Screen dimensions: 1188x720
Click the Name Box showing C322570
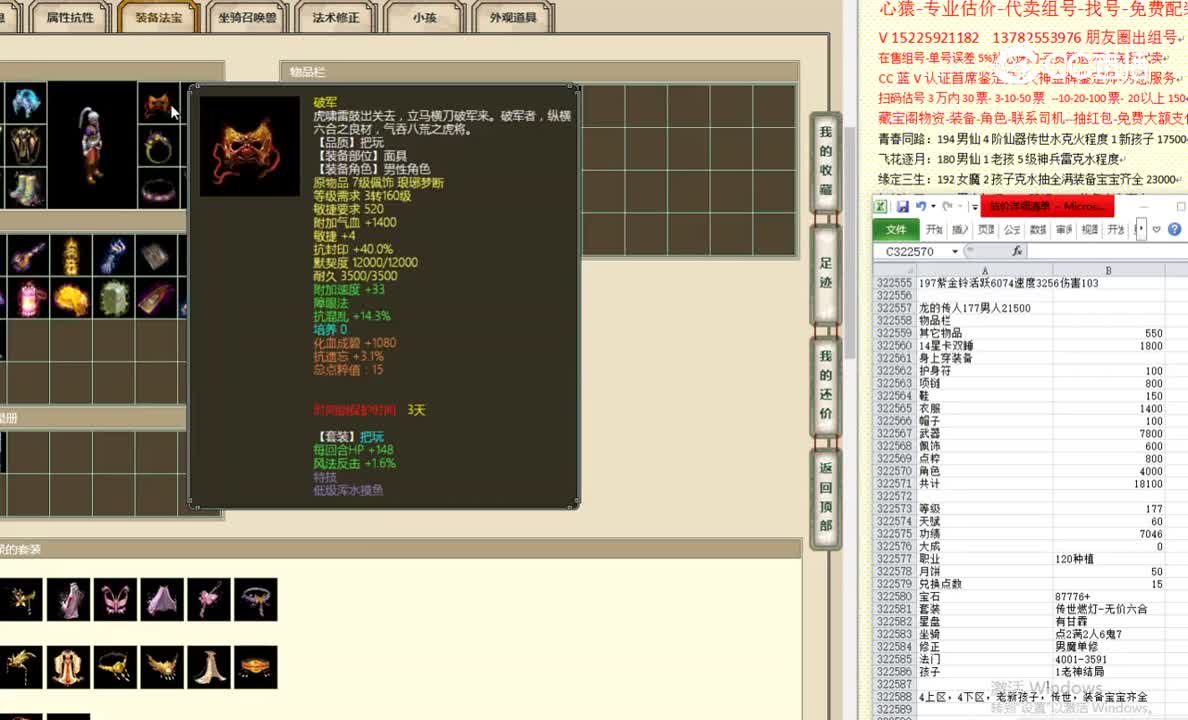coord(911,252)
